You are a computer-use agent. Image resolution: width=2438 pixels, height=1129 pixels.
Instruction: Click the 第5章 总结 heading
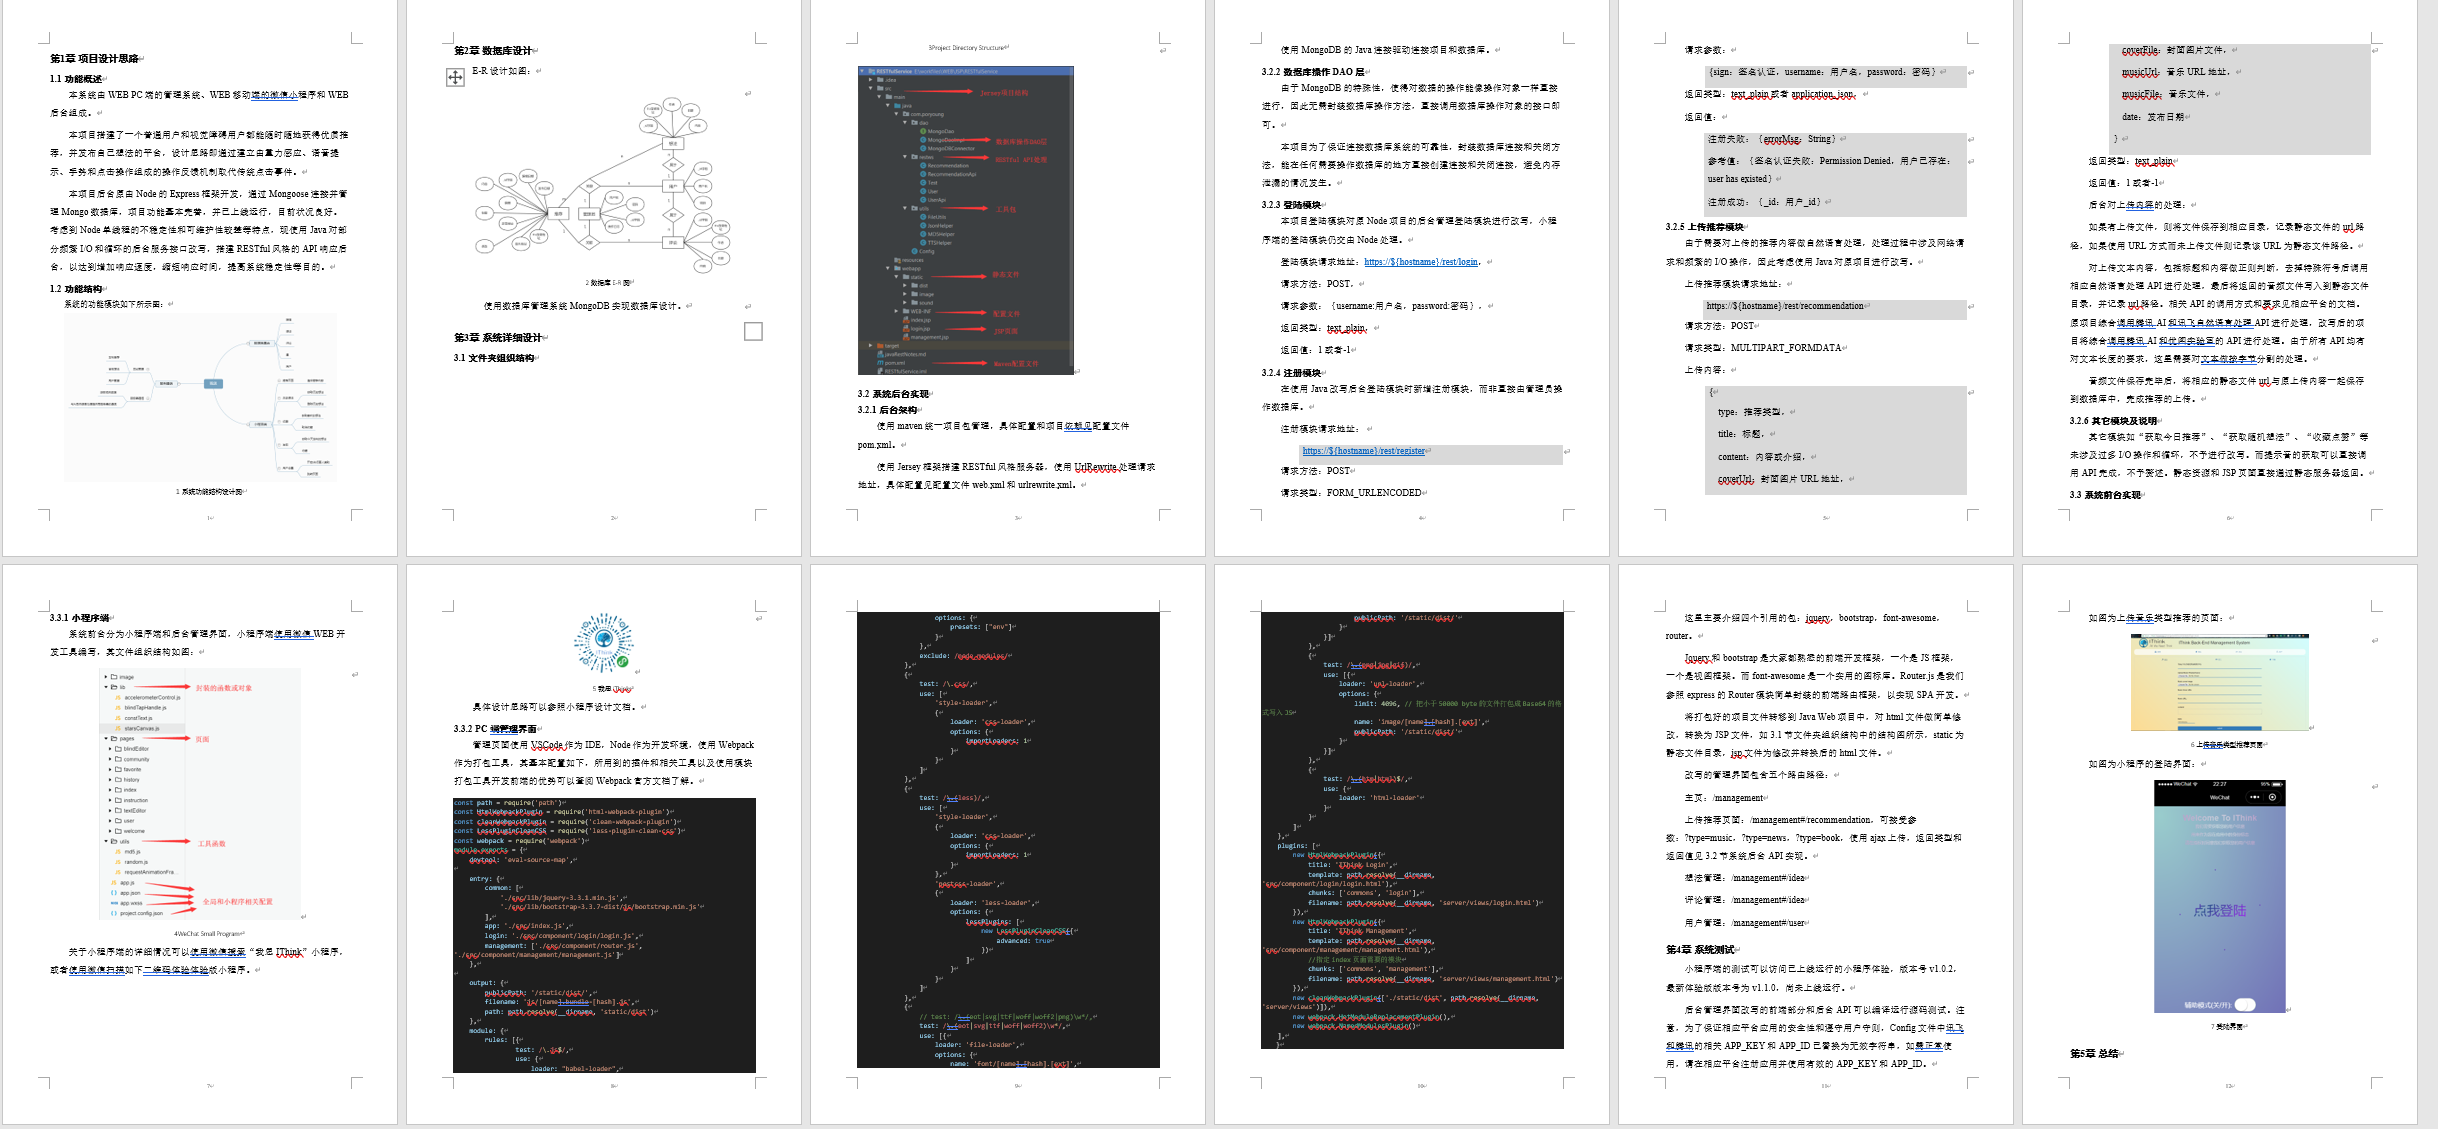click(2094, 1054)
